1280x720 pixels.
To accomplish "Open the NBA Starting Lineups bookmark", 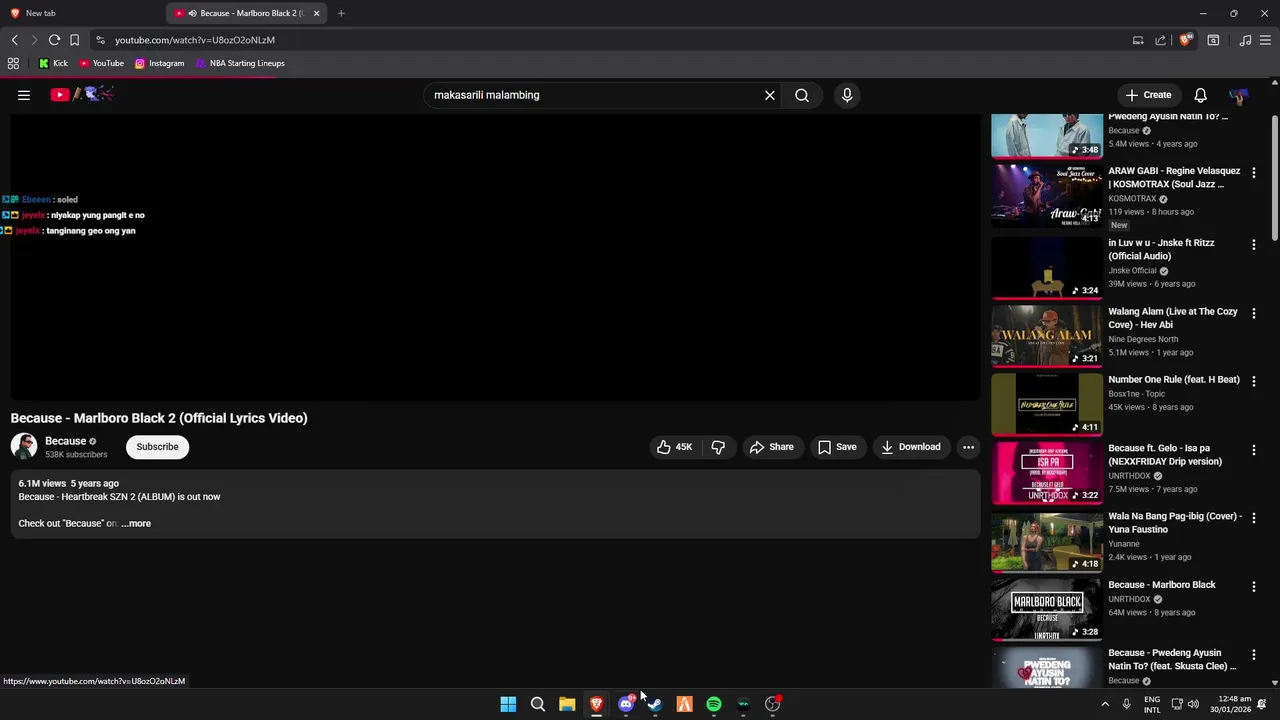I will [x=240, y=63].
